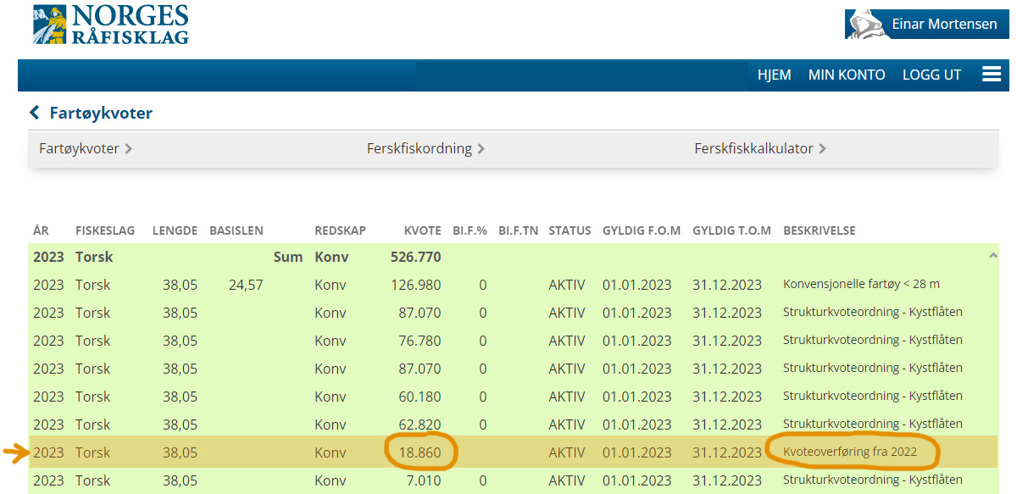Sort table by KVOTE column header

pyautogui.click(x=421, y=231)
